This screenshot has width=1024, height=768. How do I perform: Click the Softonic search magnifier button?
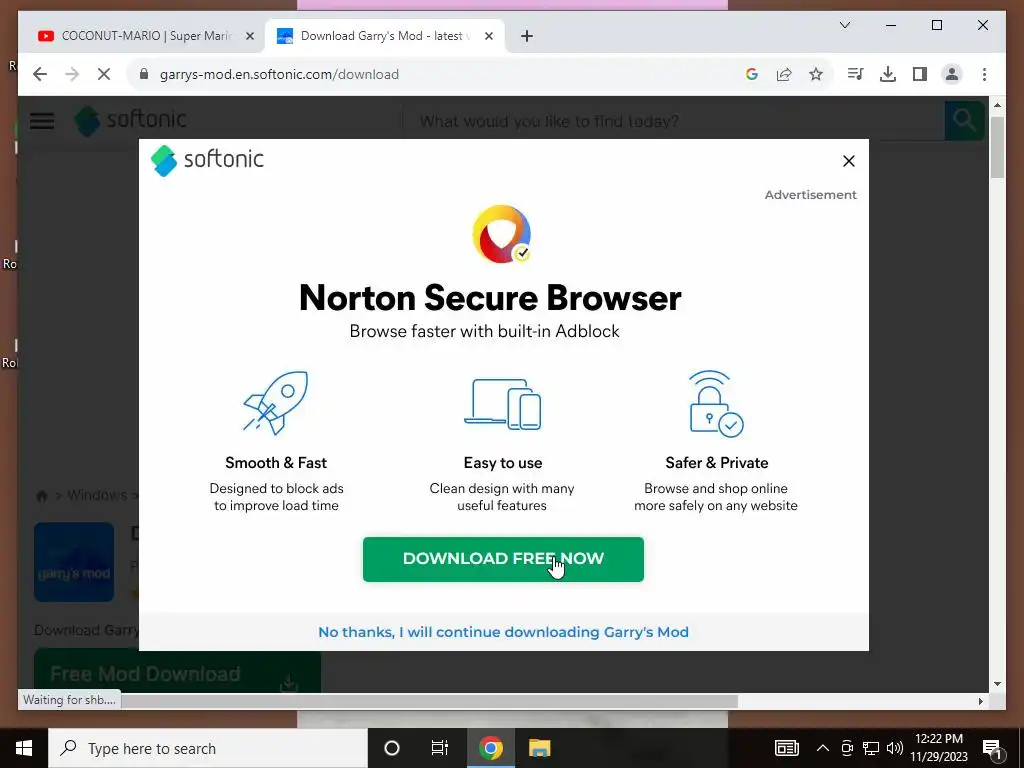[965, 121]
